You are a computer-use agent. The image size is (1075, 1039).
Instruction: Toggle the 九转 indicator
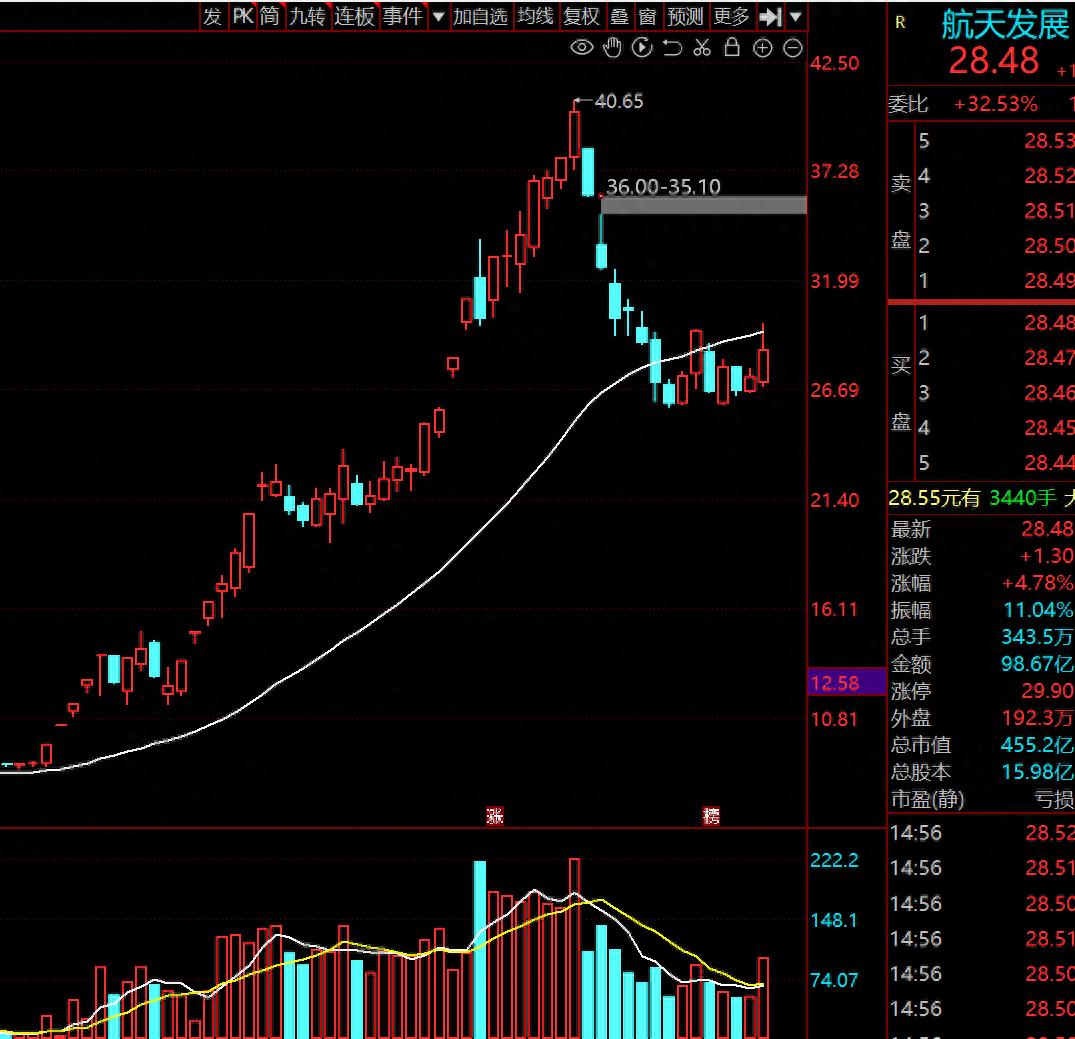pyautogui.click(x=307, y=16)
